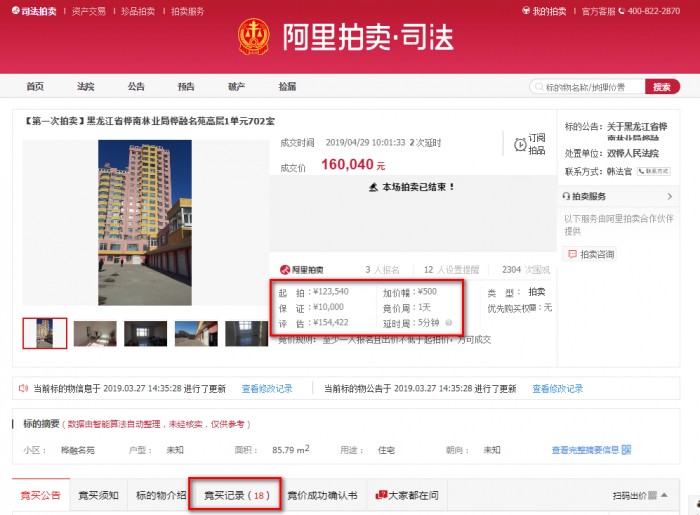Switch to 竞买须知 tab
This screenshot has height=515, width=700.
click(99, 495)
